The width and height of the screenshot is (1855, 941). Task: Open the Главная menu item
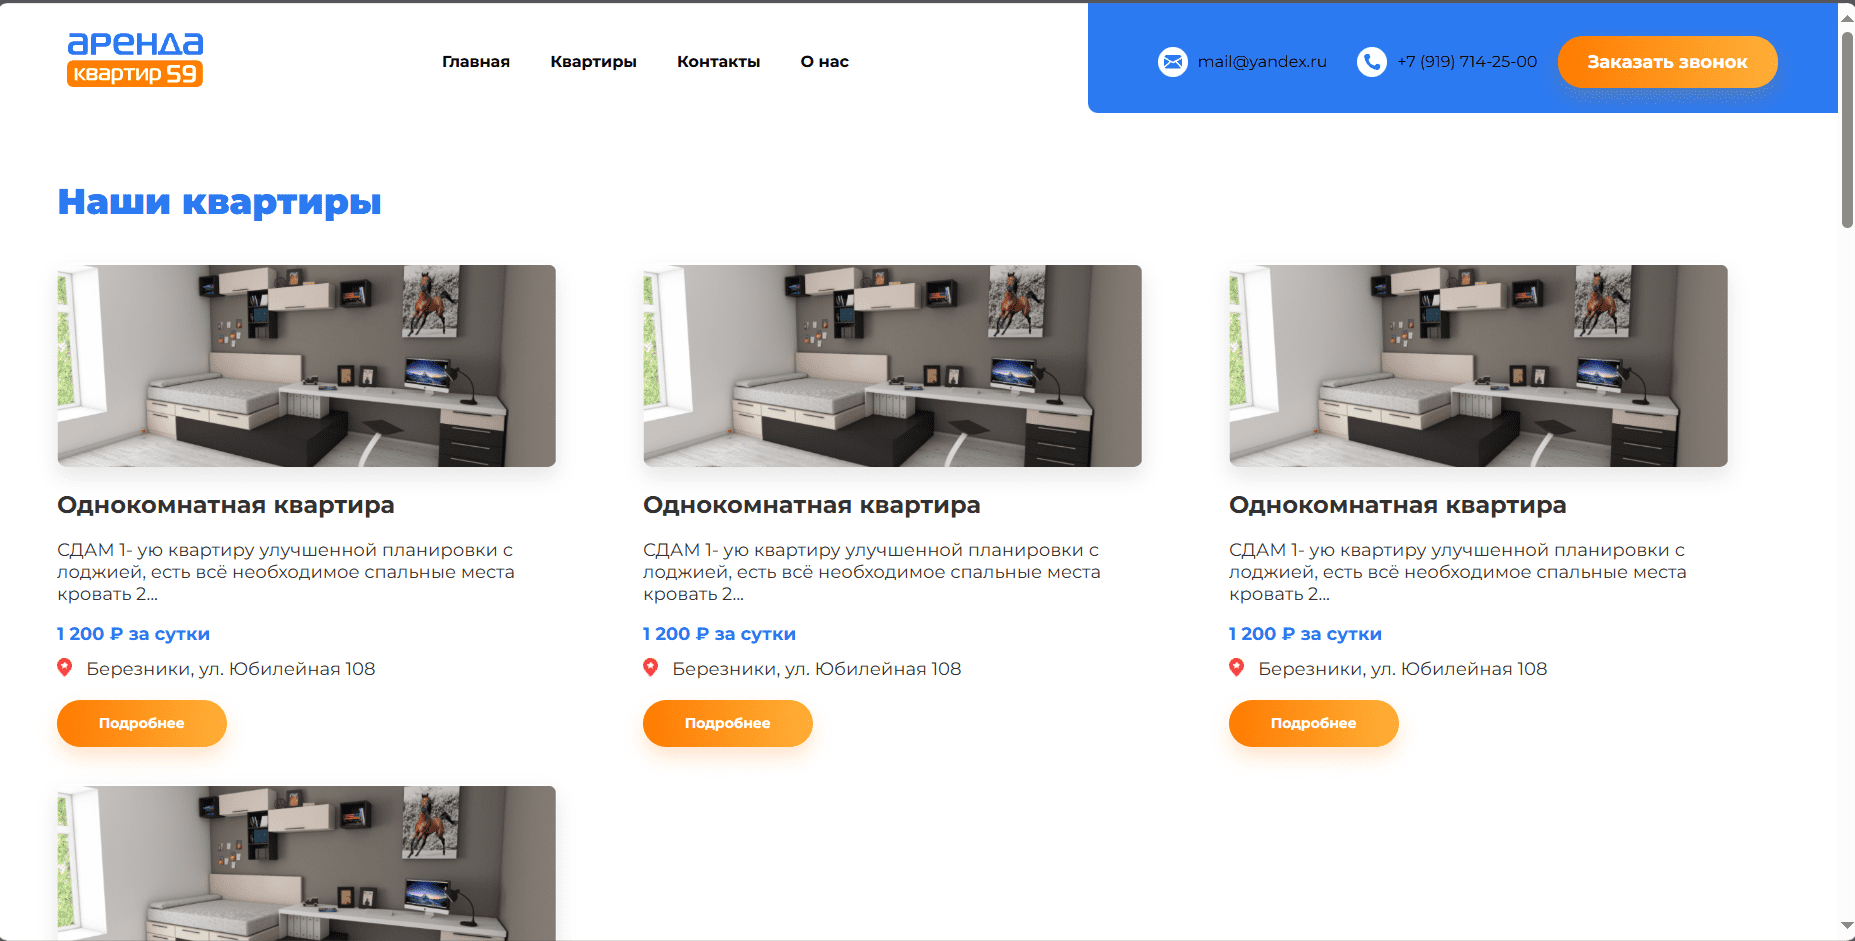point(476,62)
